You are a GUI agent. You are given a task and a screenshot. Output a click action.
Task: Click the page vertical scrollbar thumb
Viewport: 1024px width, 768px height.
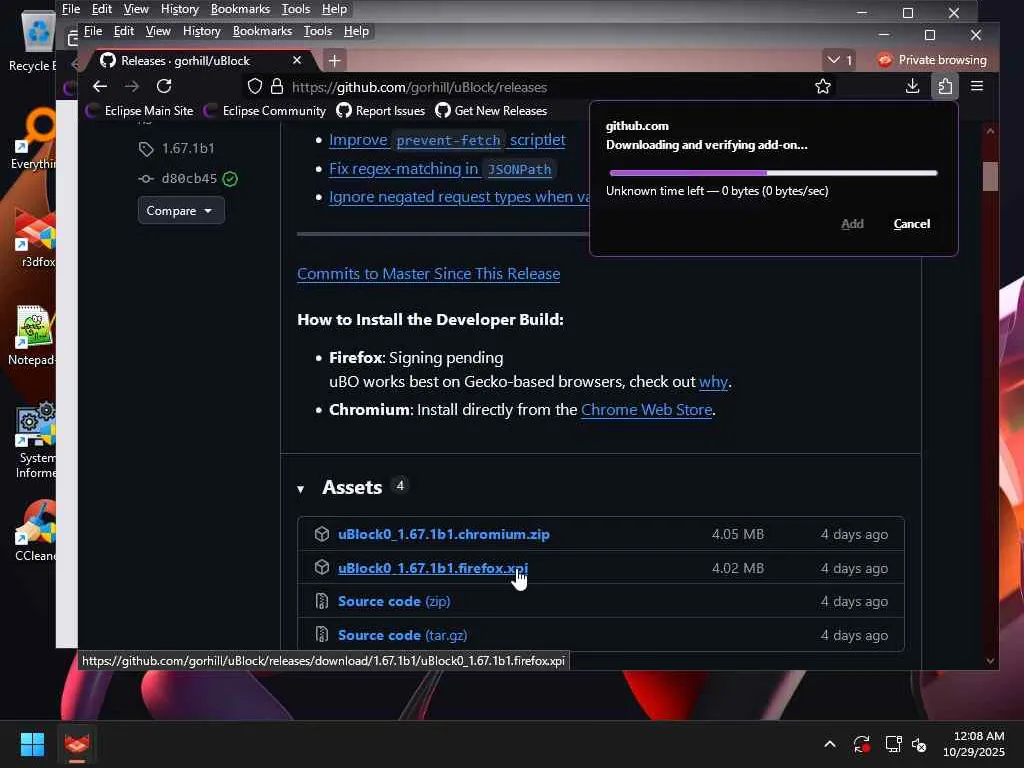coord(990,176)
